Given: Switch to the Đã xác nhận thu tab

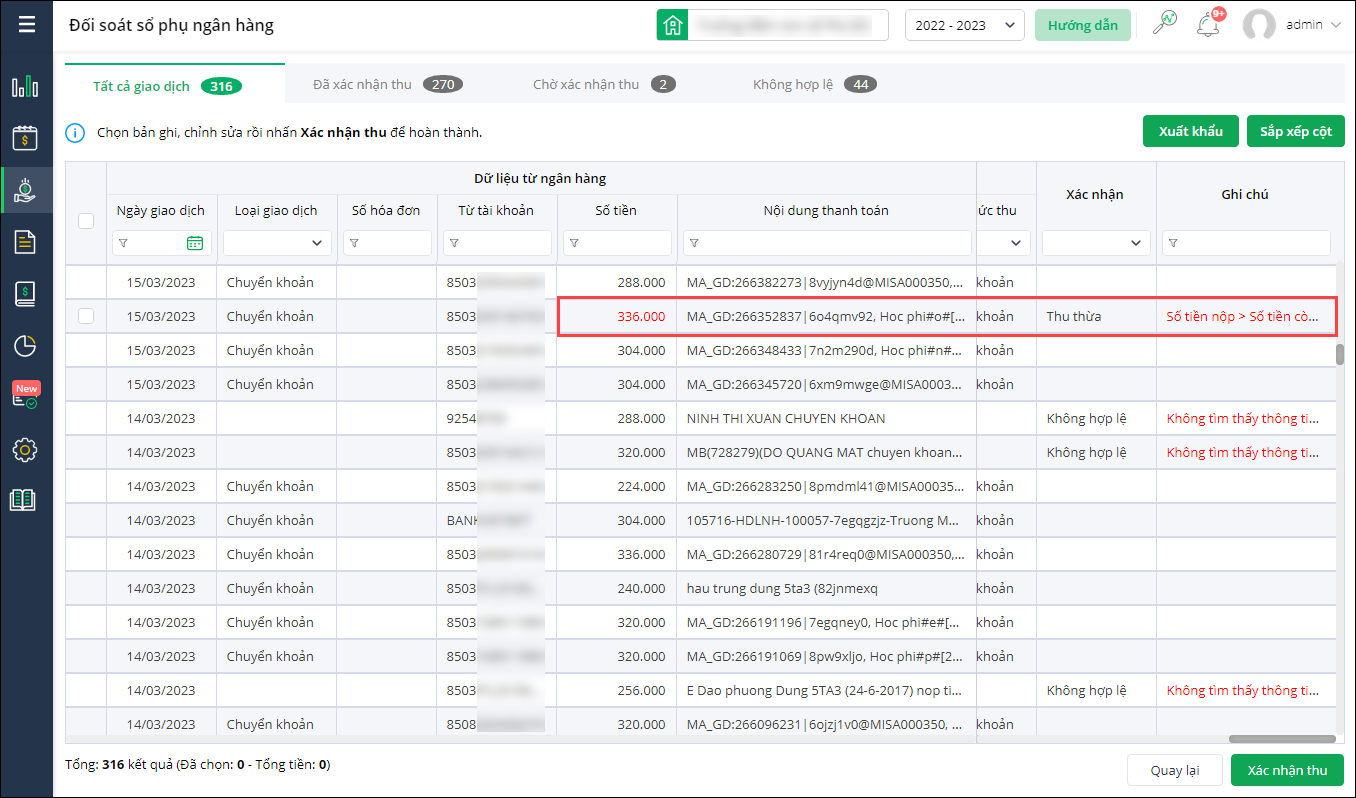Looking at the screenshot, I should click(385, 85).
